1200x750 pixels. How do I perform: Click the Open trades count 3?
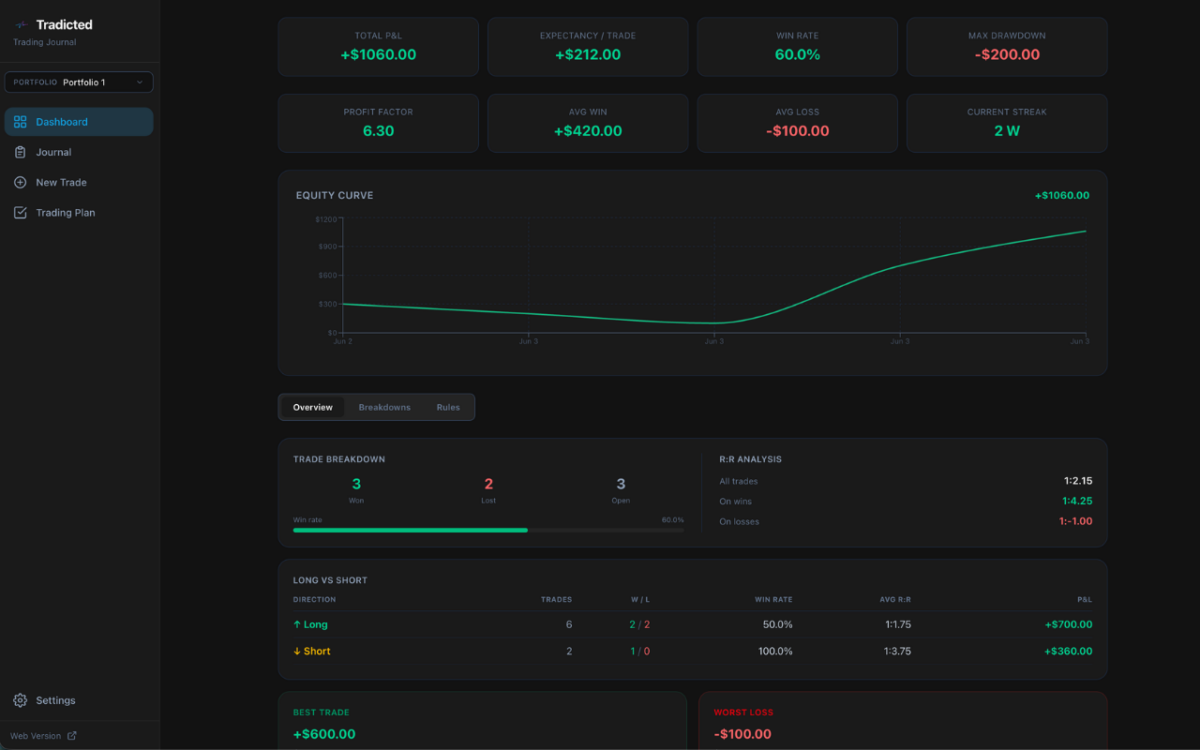click(x=621, y=484)
